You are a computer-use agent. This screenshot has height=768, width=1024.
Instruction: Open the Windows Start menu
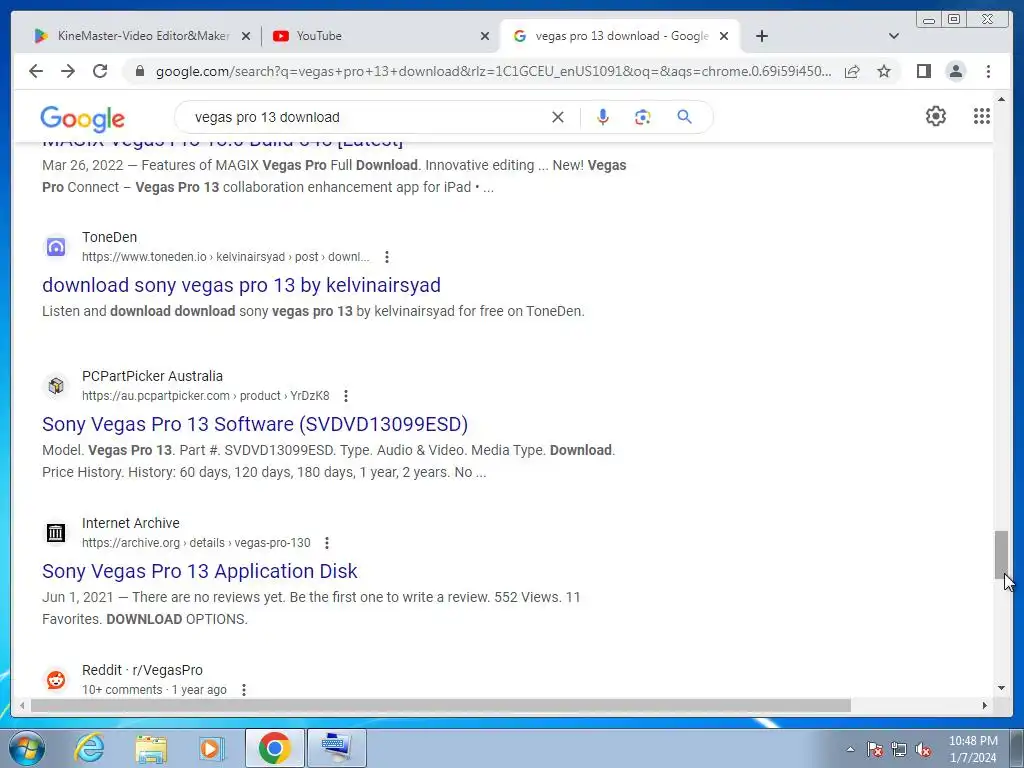pos(25,748)
